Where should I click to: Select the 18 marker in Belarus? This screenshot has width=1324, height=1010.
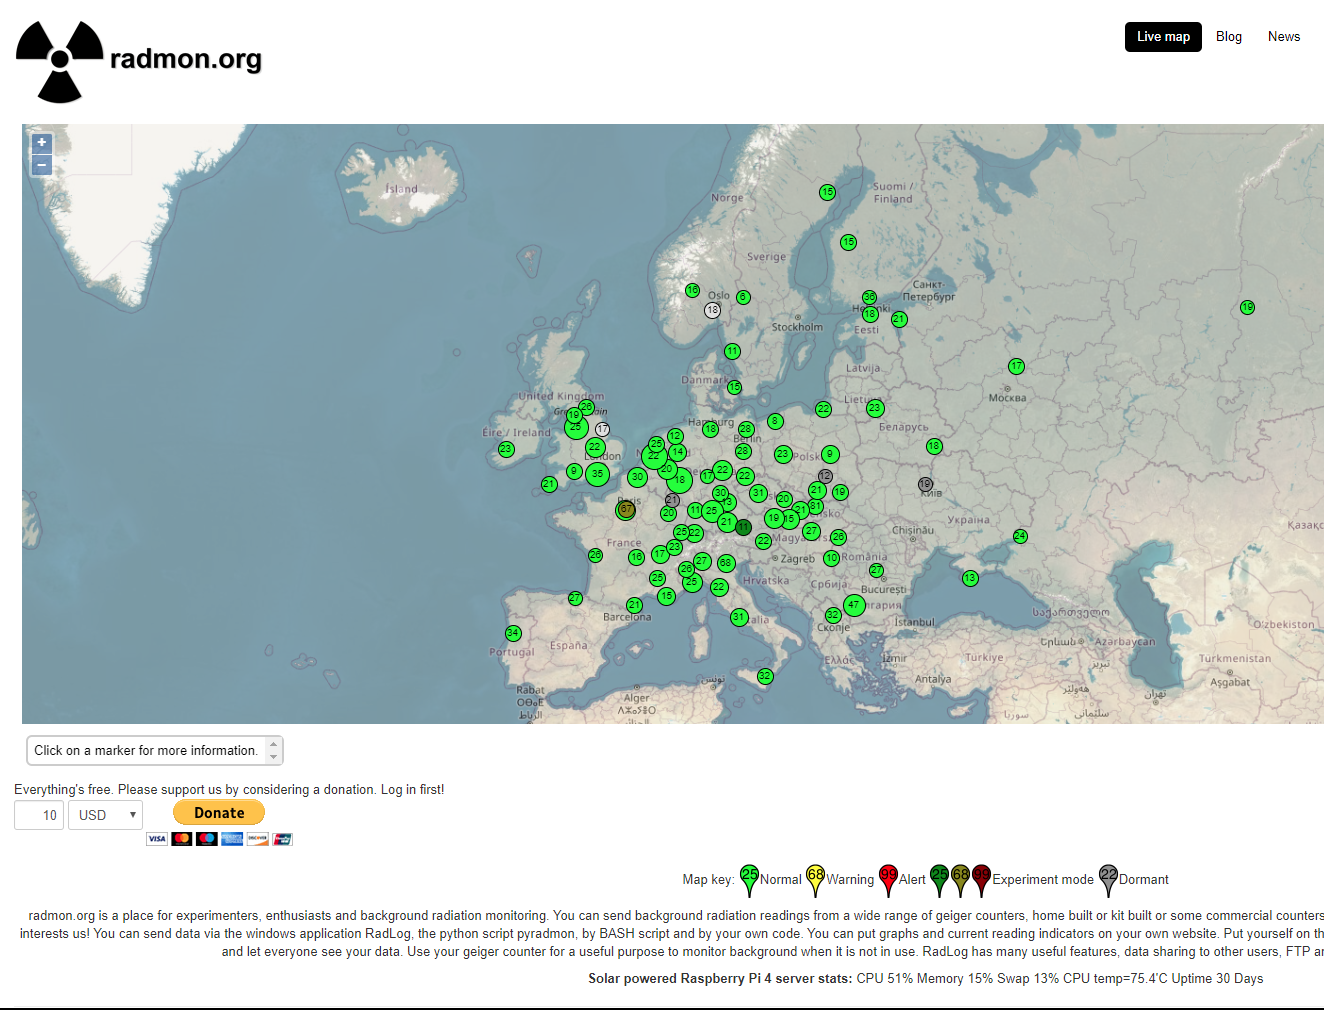pos(934,446)
